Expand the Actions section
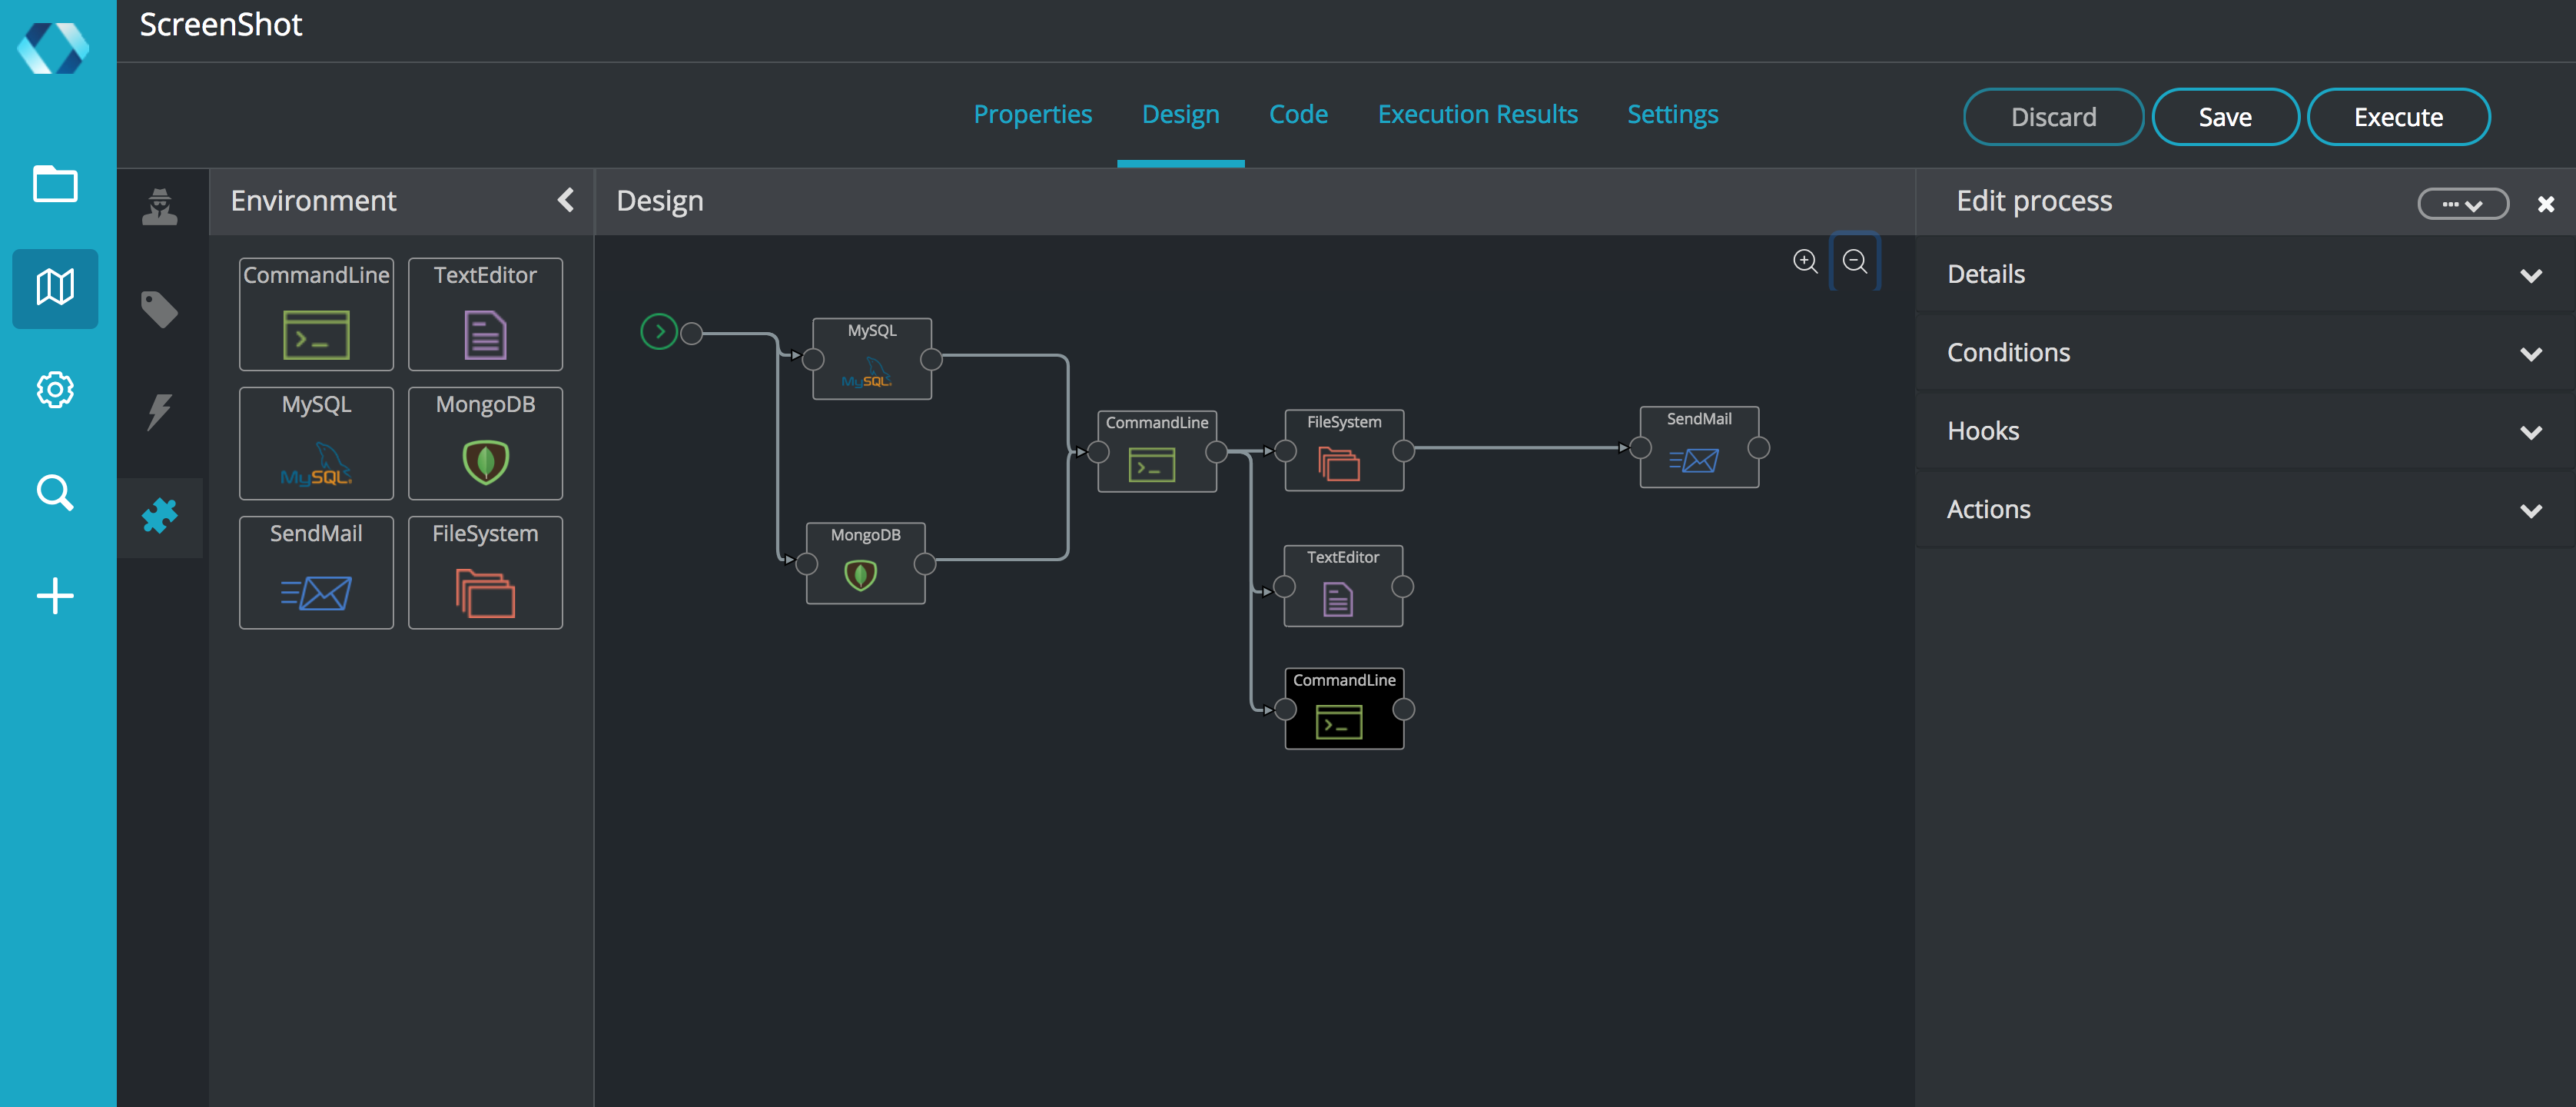2576x1107 pixels. click(x=2244, y=509)
